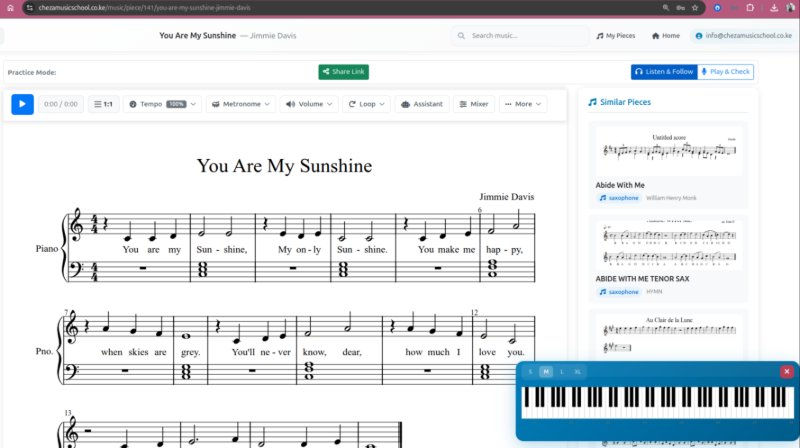The image size is (800, 448).
Task: Click the William Henry Monk composer label
Action: tap(671, 198)
